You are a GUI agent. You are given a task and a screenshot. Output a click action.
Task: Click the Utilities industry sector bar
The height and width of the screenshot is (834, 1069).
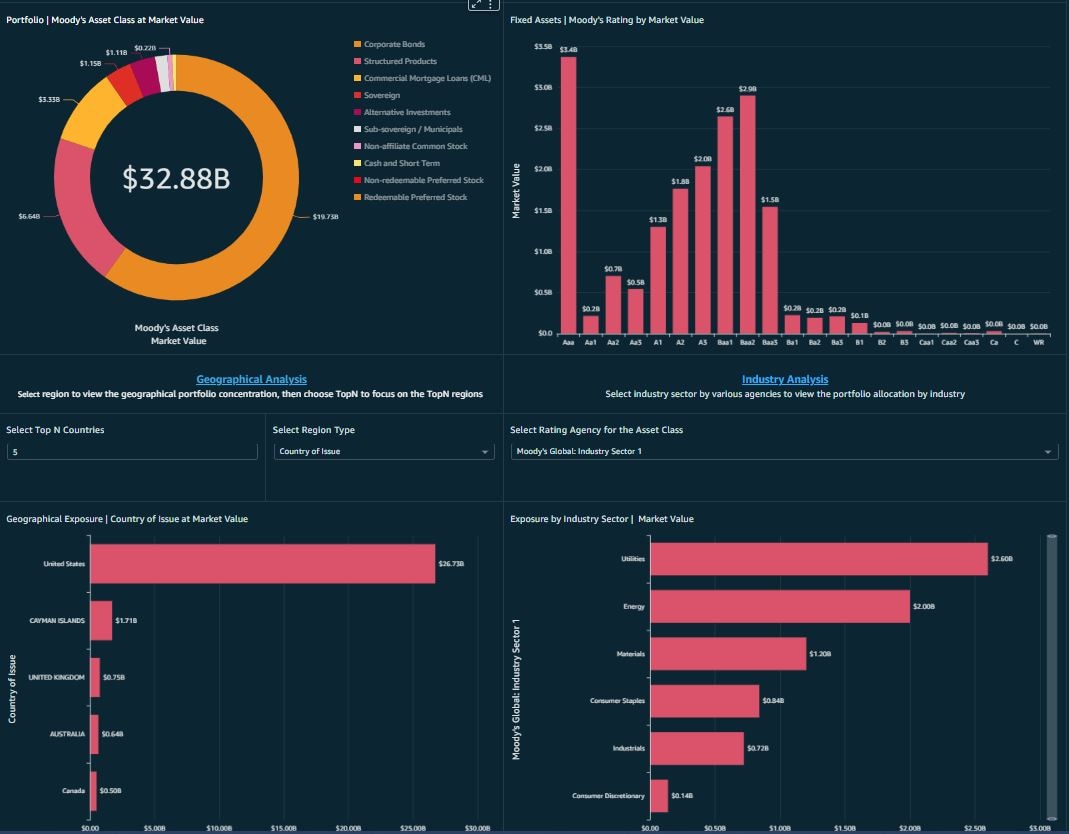[818, 559]
